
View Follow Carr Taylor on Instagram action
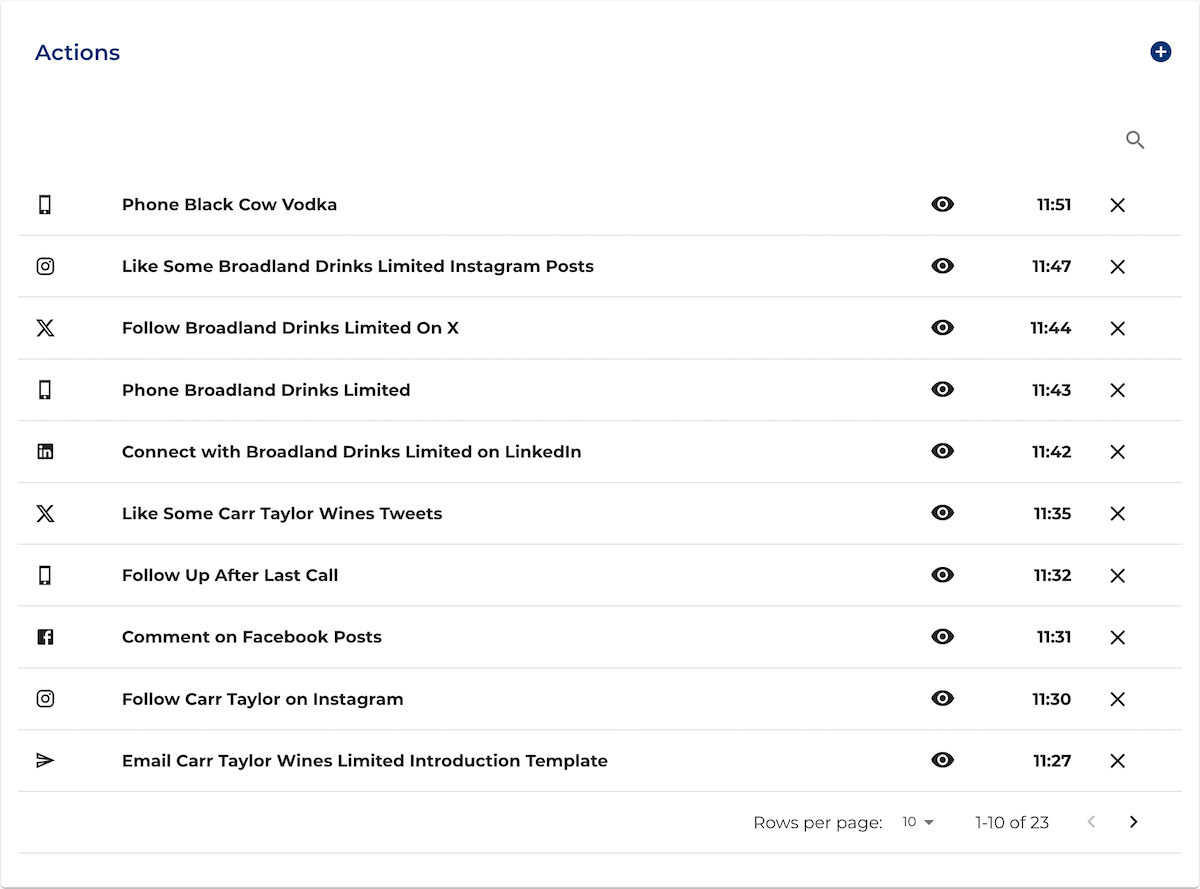(x=942, y=698)
